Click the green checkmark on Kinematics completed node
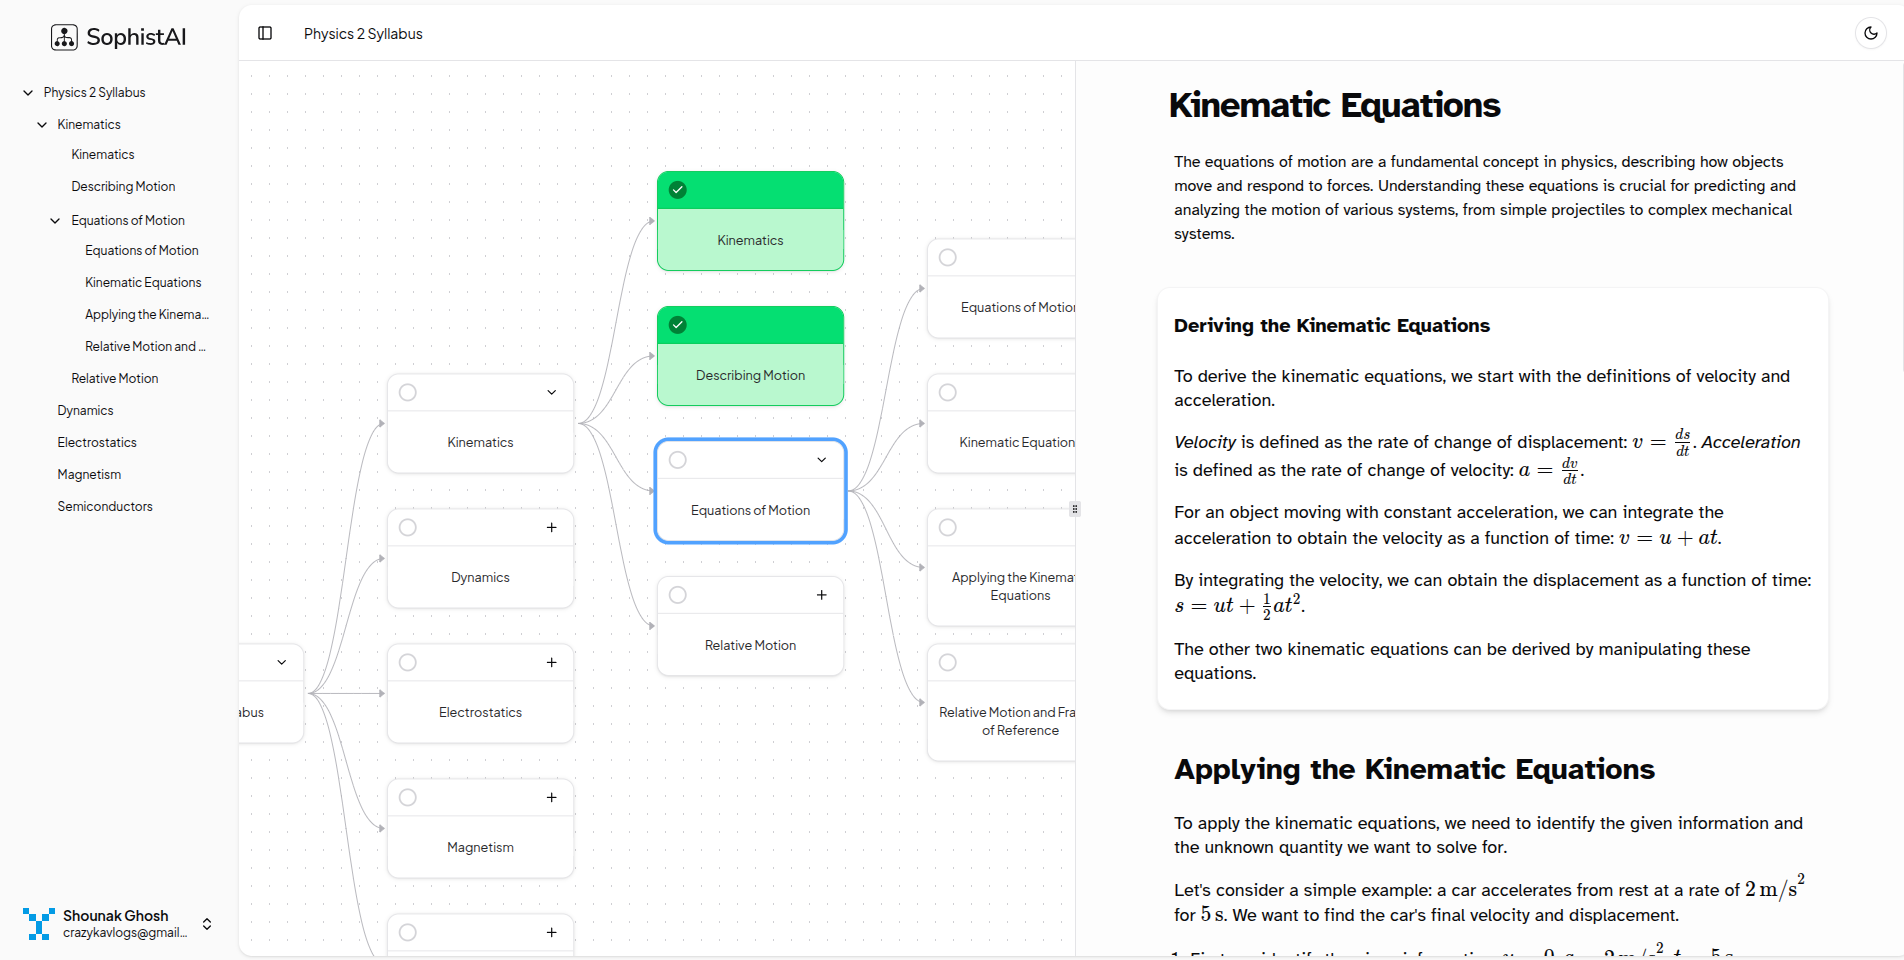Viewport: 1904px width, 960px height. [678, 190]
